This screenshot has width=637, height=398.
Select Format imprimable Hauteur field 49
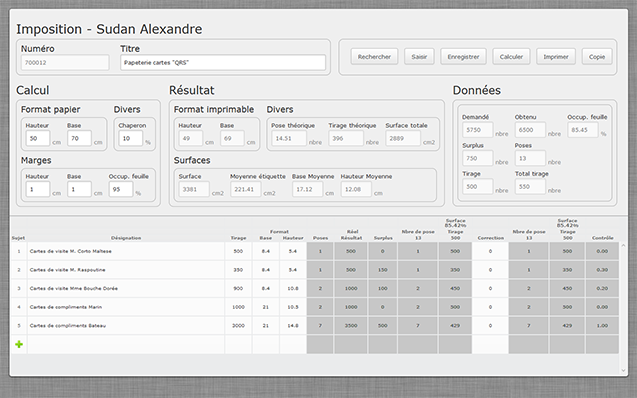[x=191, y=138]
